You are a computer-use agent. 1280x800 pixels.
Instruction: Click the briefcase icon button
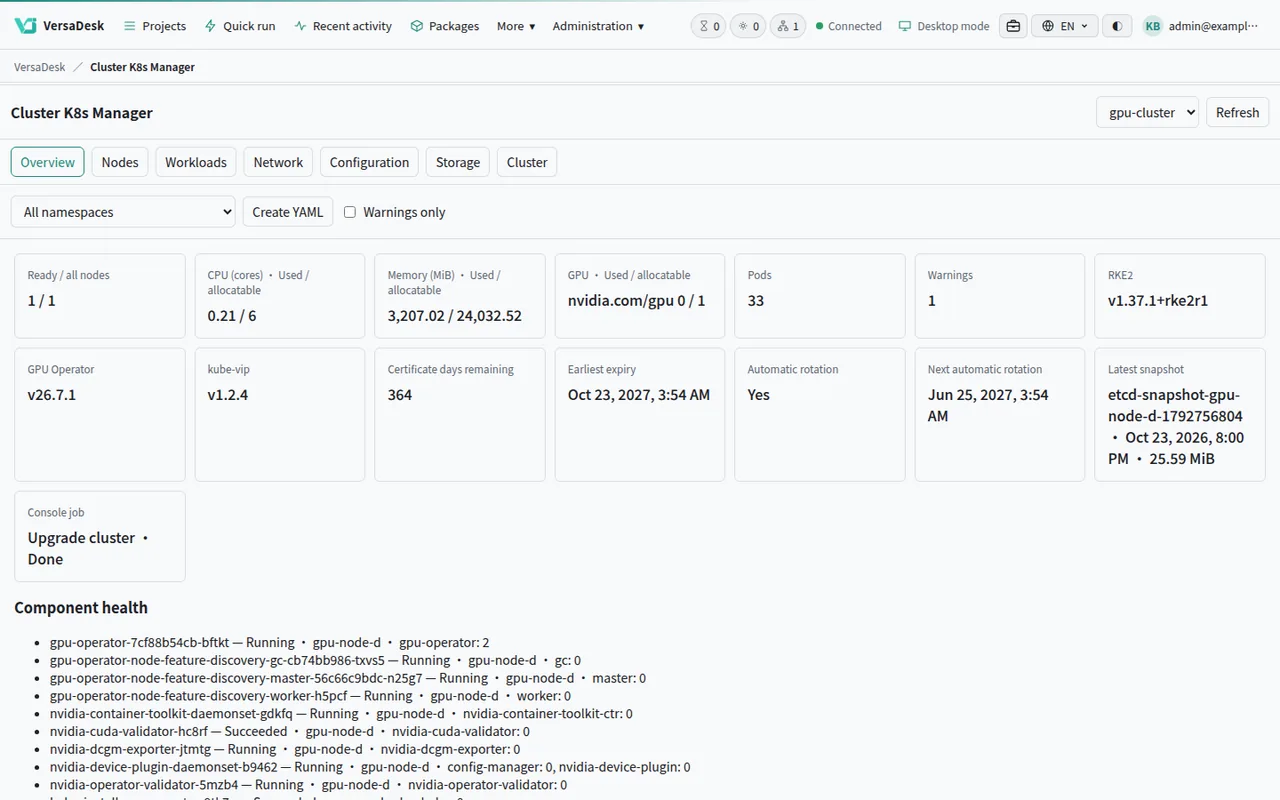click(x=1013, y=26)
